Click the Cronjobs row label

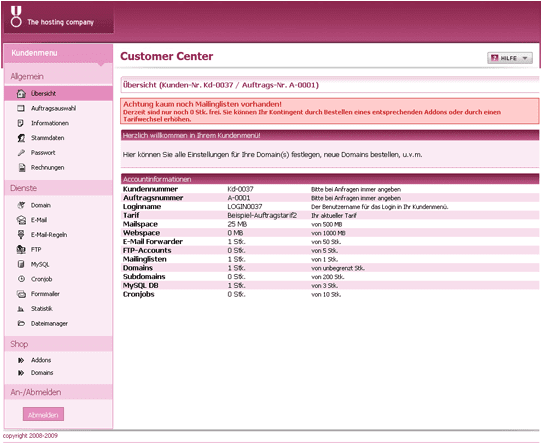click(139, 294)
